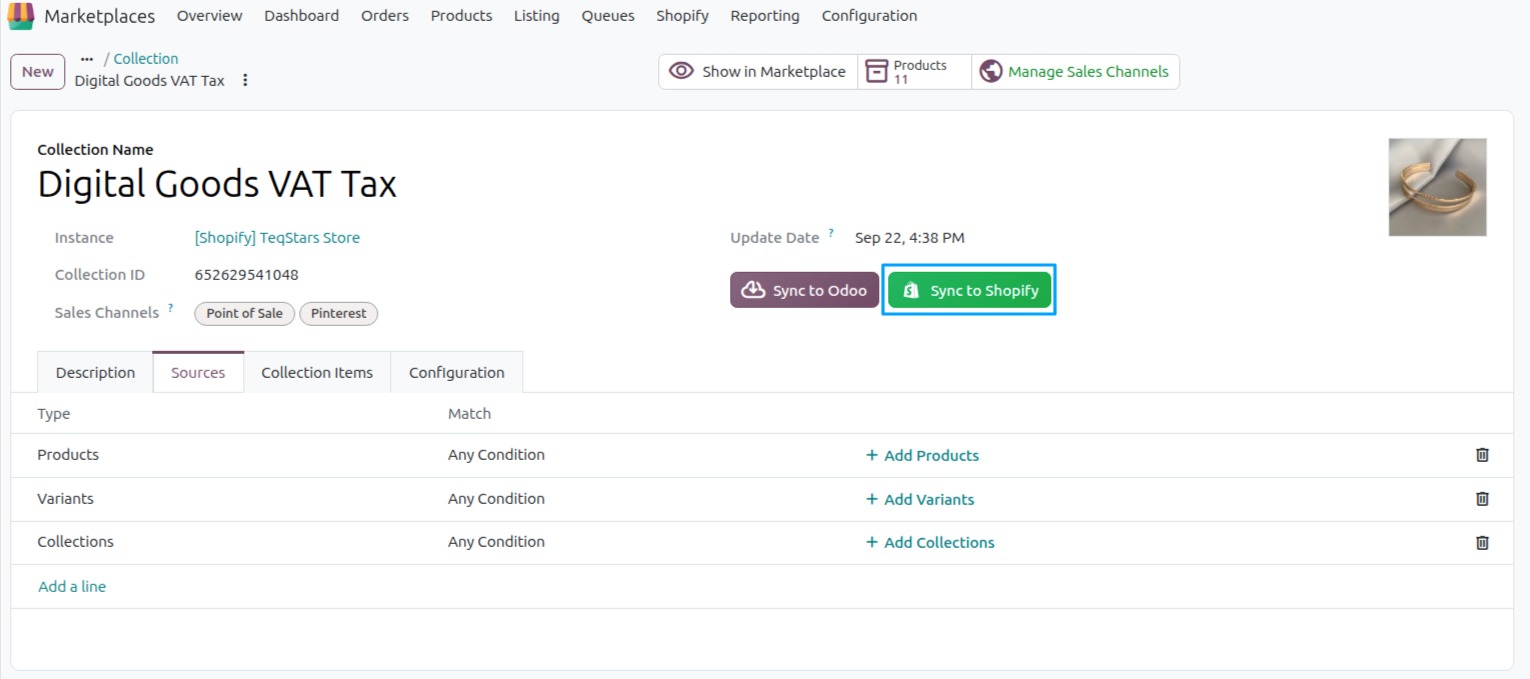Expand the breadcrumb ellipsis
Screen dimensions: 1530x679
[x=86, y=59]
